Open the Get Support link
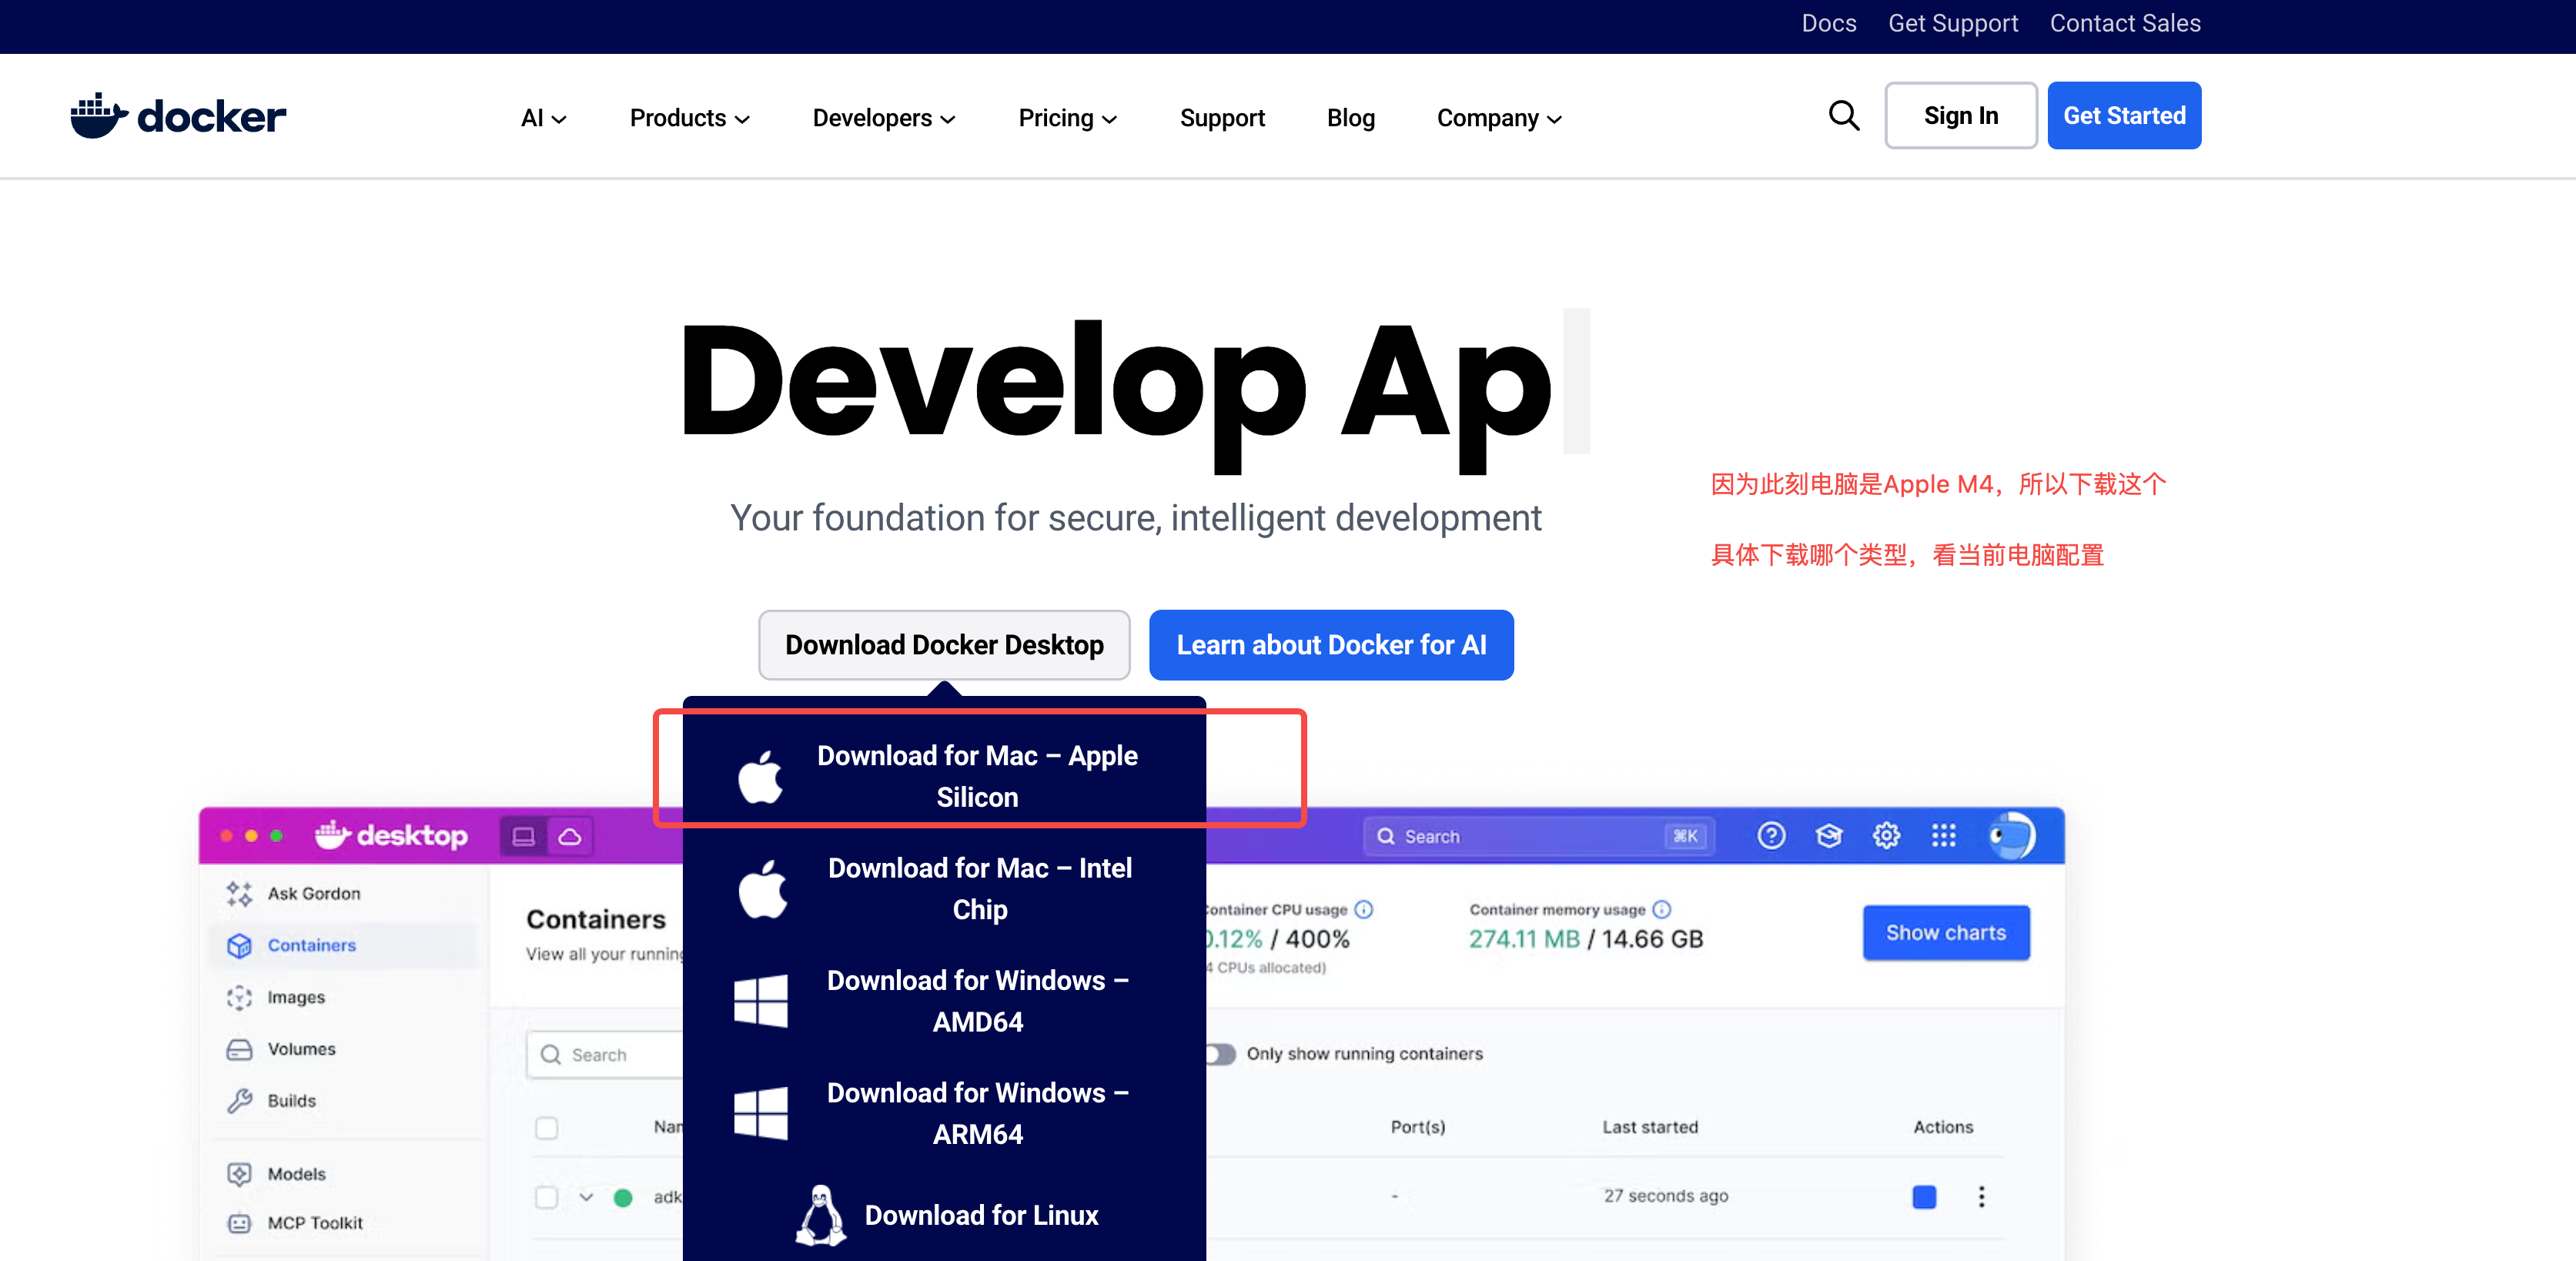 (1952, 23)
